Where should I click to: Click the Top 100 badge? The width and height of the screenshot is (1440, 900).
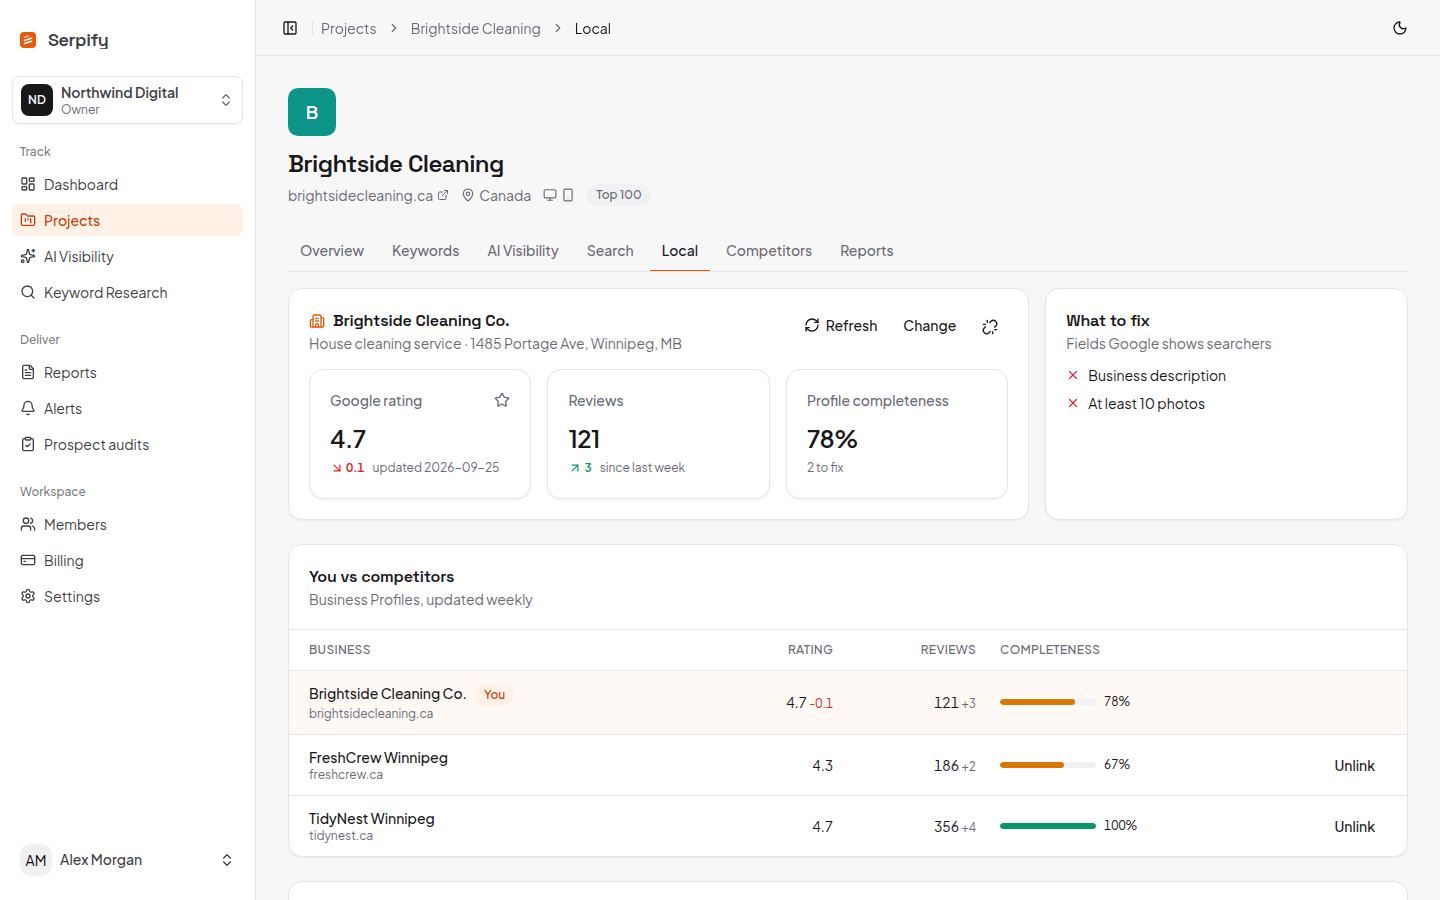[618, 195]
